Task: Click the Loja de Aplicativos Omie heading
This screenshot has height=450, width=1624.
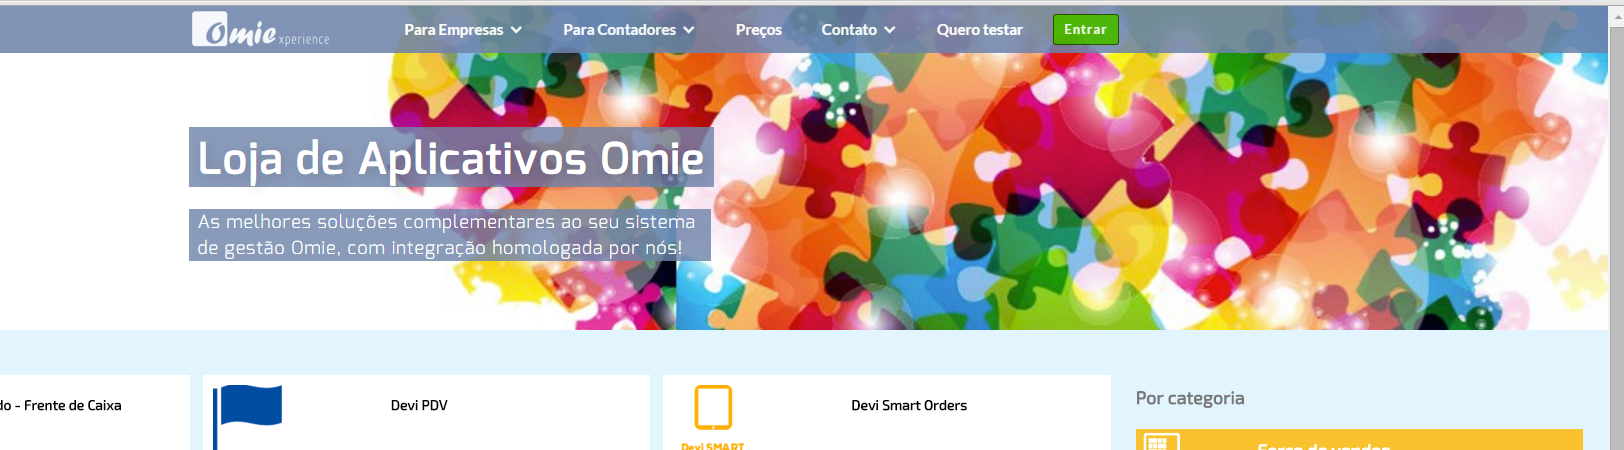Action: (x=451, y=158)
